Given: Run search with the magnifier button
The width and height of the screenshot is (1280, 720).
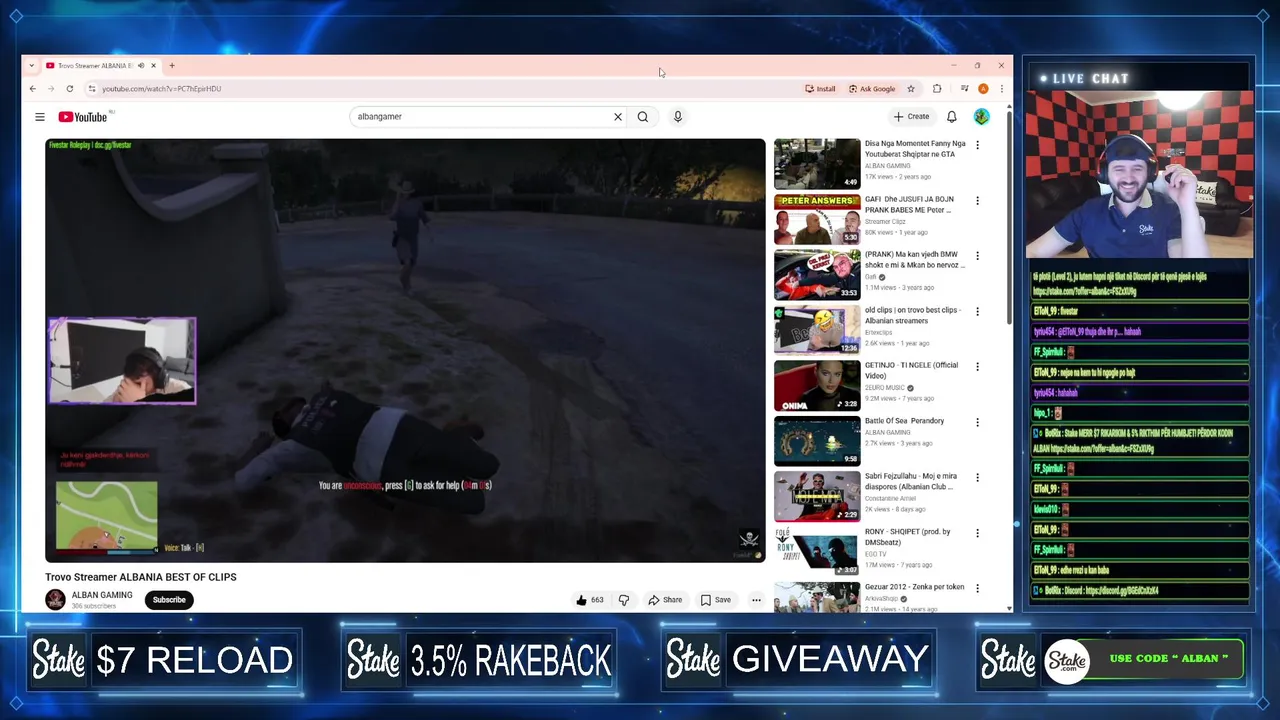Looking at the screenshot, I should pyautogui.click(x=643, y=117).
